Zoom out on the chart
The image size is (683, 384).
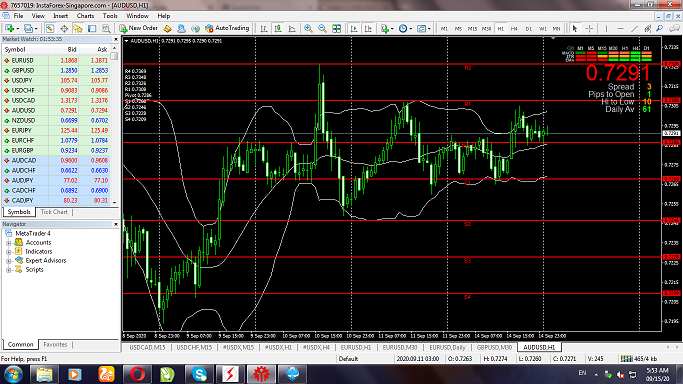coord(322,28)
